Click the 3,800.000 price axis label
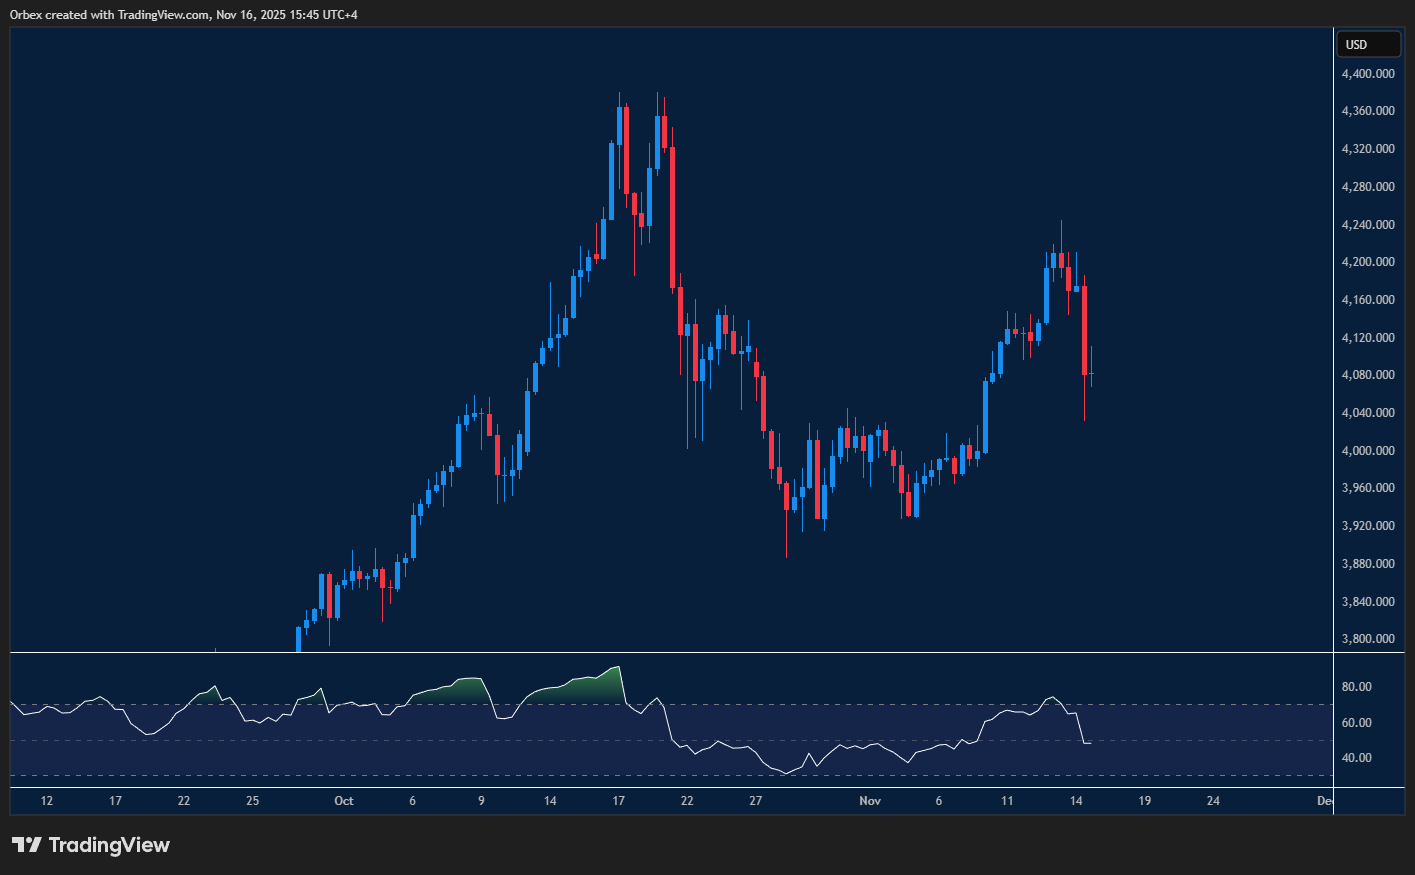This screenshot has height=875, width=1415. tap(1368, 639)
